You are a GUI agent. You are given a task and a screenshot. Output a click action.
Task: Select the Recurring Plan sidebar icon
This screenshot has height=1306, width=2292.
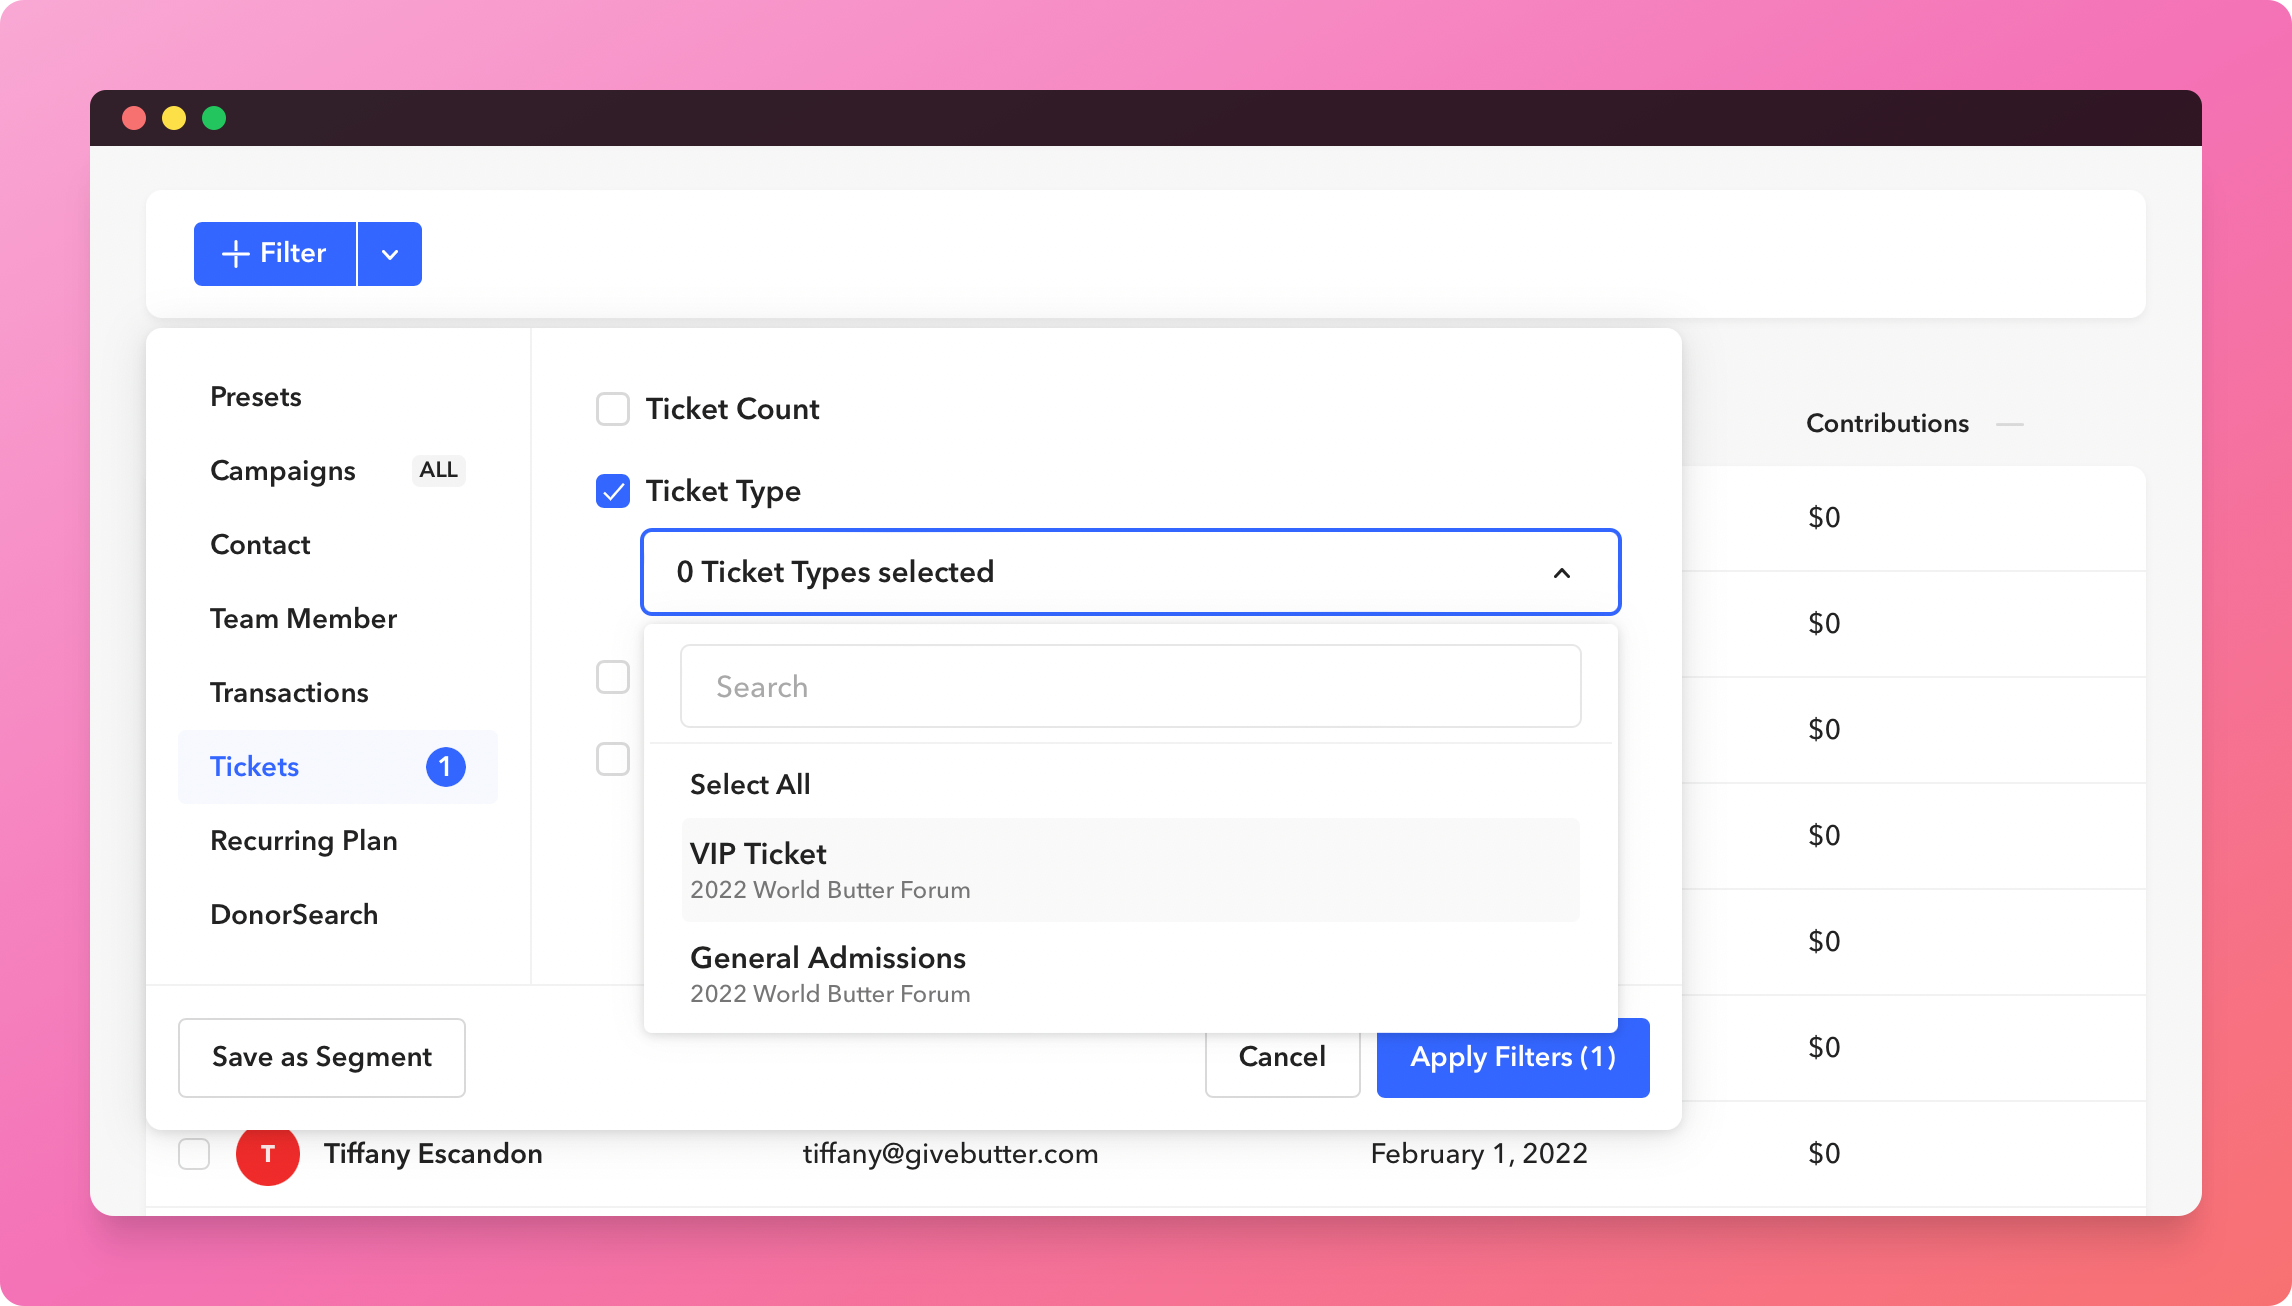pyautogui.click(x=304, y=840)
